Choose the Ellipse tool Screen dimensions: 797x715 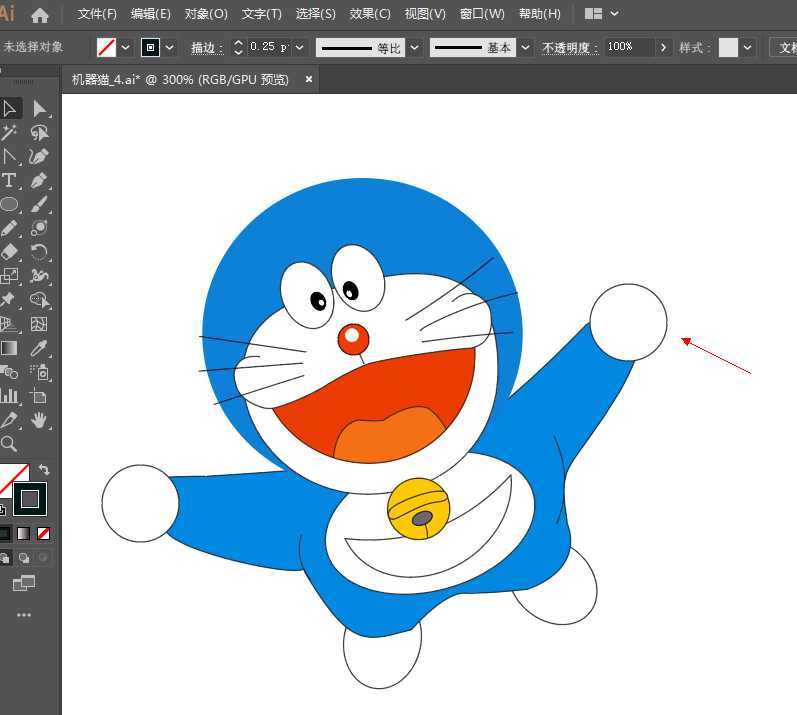click(x=9, y=204)
